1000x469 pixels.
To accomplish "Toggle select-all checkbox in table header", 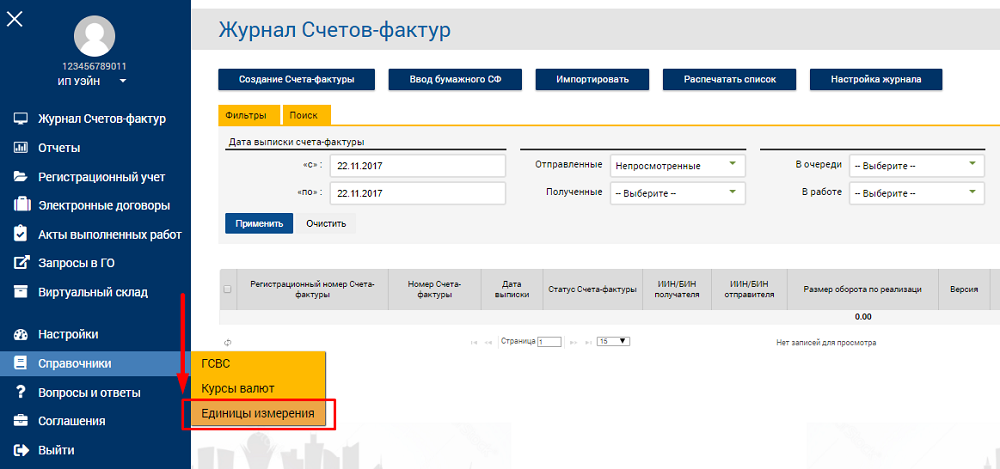I will click(228, 289).
